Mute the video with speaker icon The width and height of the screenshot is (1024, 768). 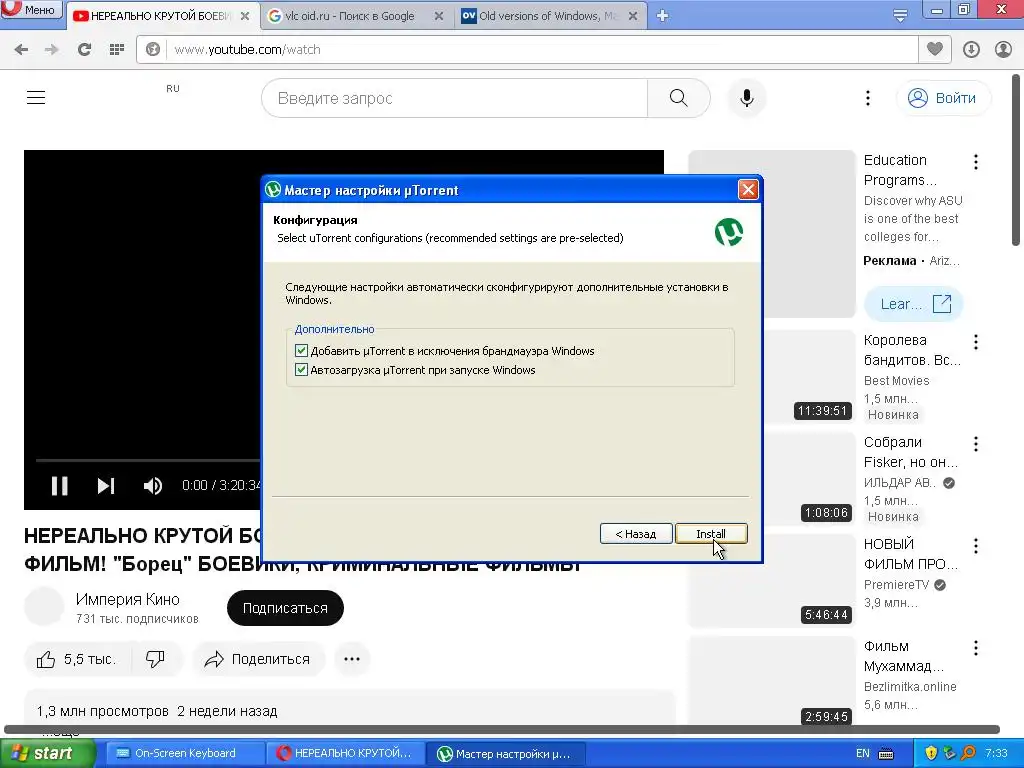click(x=153, y=486)
